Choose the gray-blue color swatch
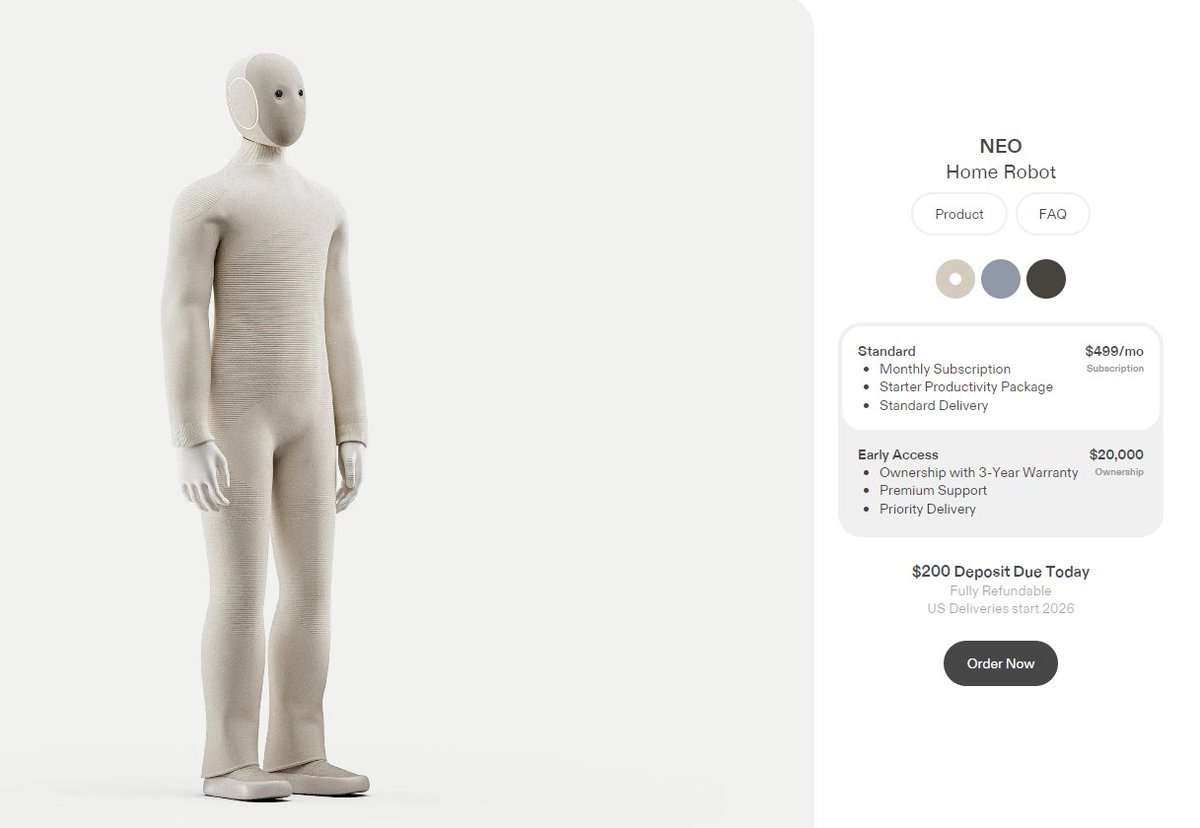Image resolution: width=1200 pixels, height=828 pixels. [1001, 278]
